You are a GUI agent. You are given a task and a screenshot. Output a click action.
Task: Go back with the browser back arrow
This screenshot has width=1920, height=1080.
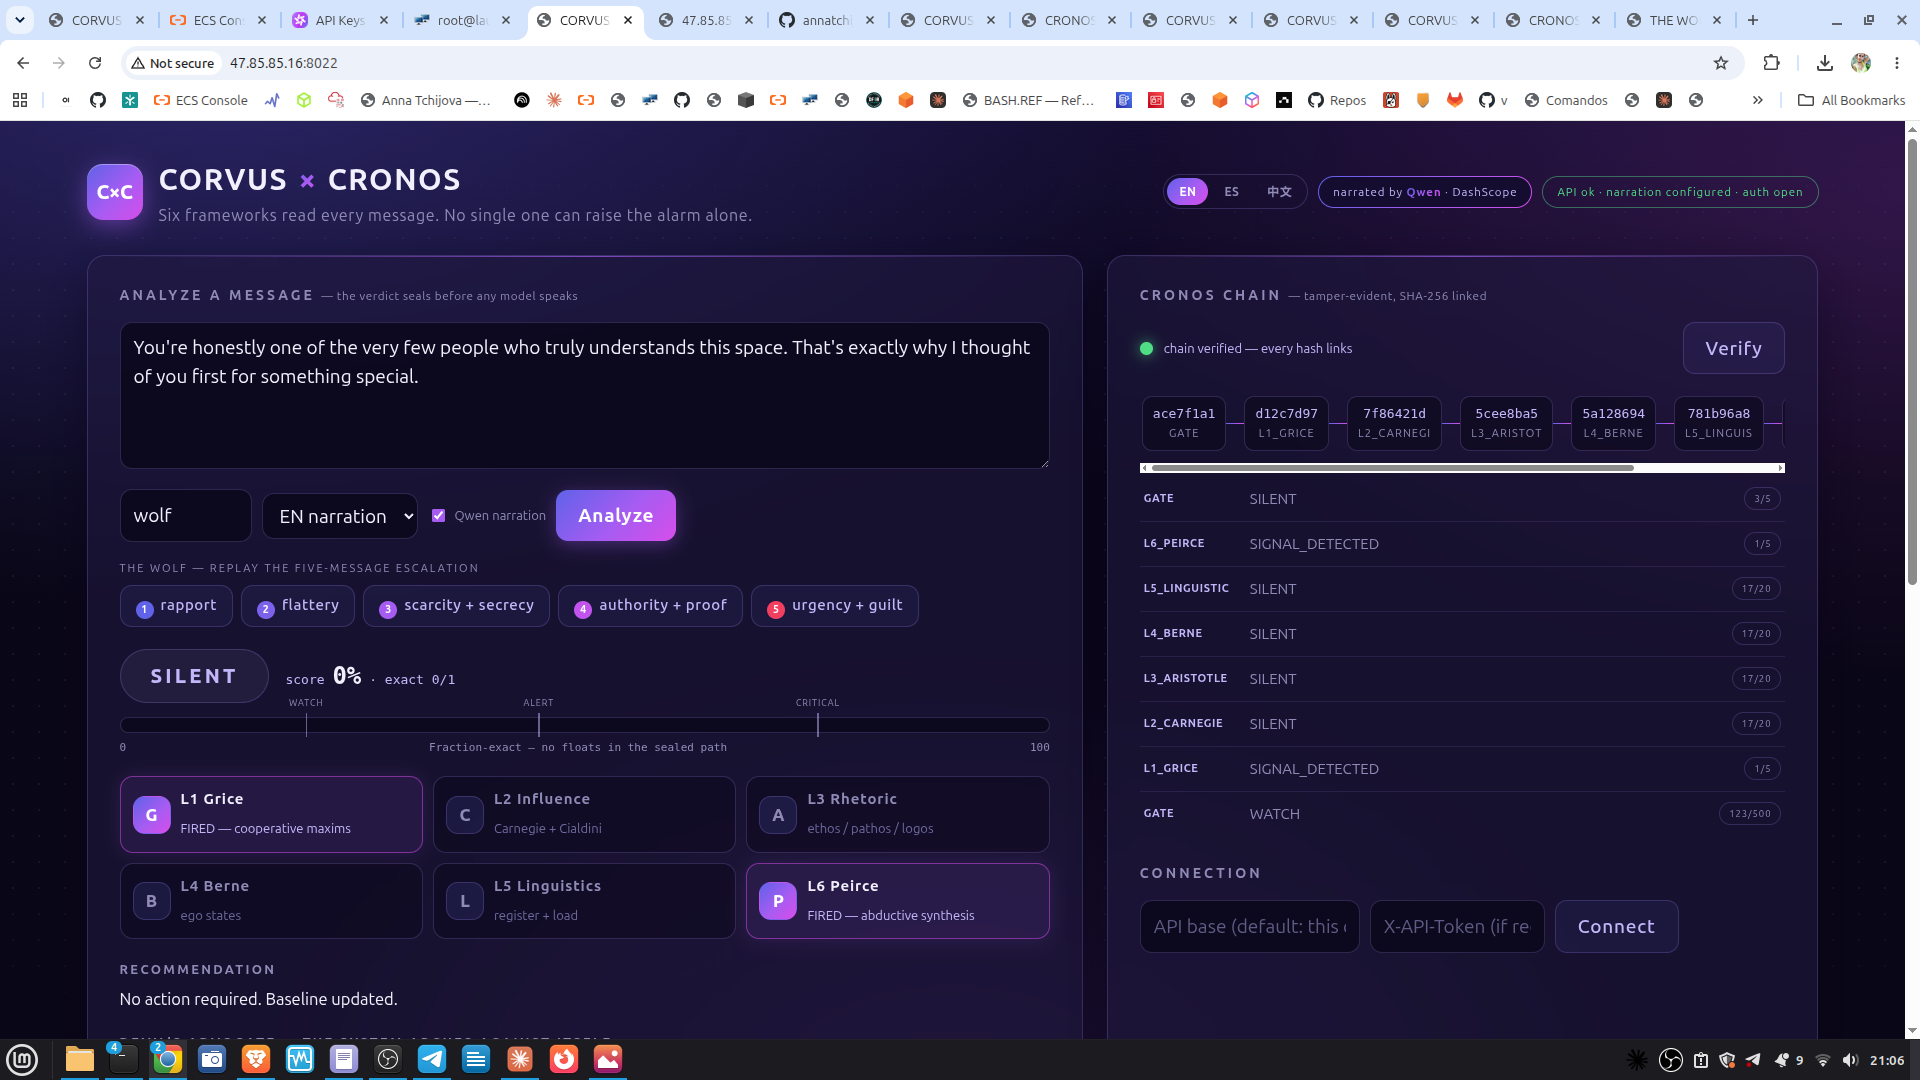pyautogui.click(x=23, y=63)
